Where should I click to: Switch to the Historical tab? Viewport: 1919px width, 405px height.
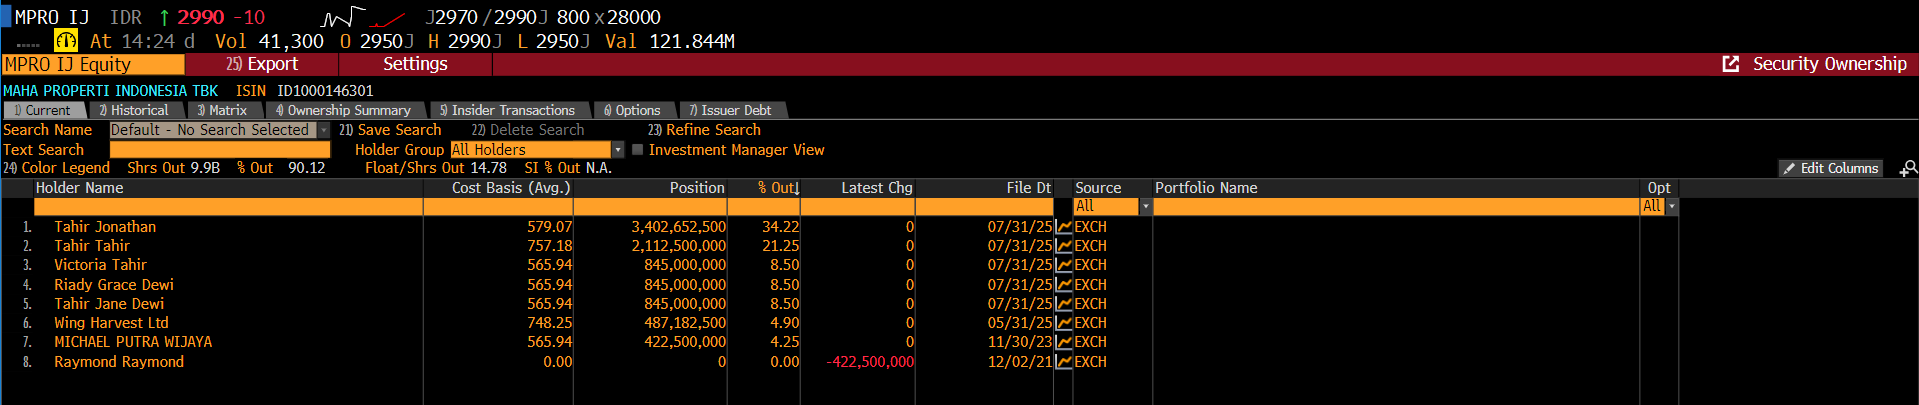click(x=135, y=110)
